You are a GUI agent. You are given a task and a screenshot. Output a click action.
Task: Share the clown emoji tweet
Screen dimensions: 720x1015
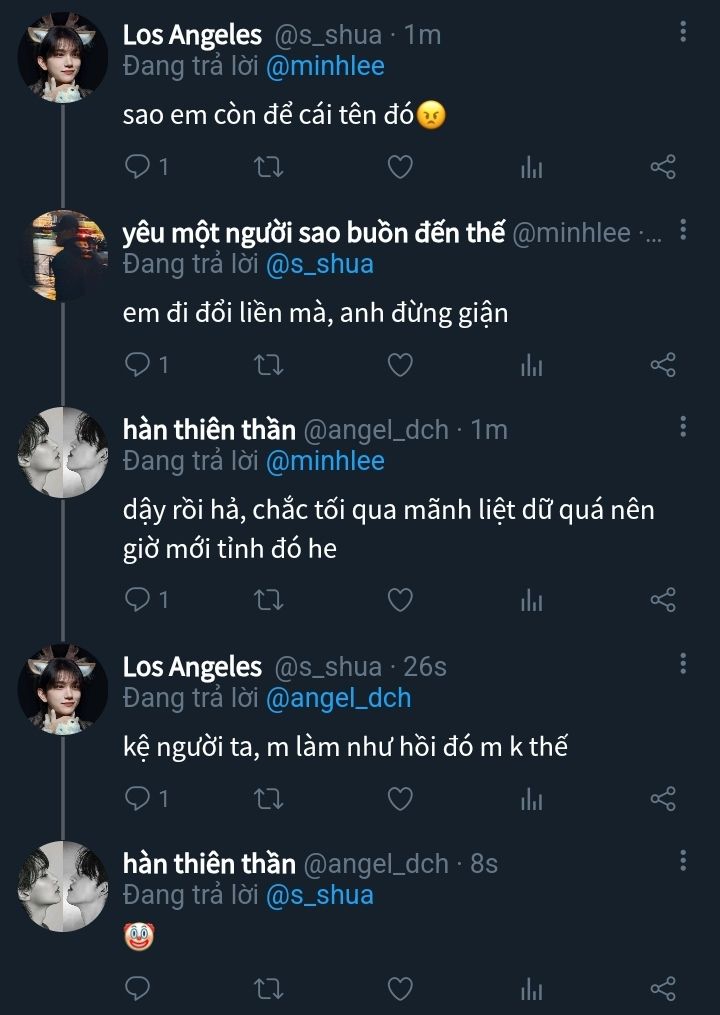coord(663,989)
